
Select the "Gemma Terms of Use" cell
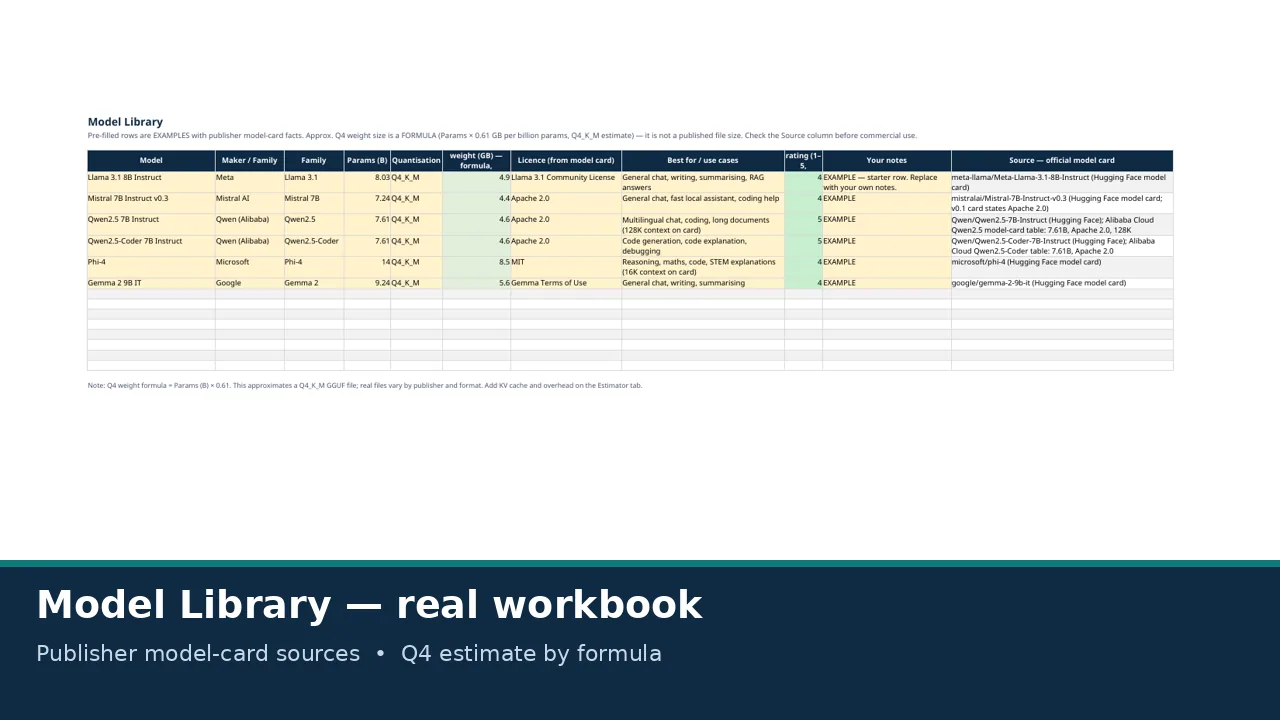coord(566,283)
